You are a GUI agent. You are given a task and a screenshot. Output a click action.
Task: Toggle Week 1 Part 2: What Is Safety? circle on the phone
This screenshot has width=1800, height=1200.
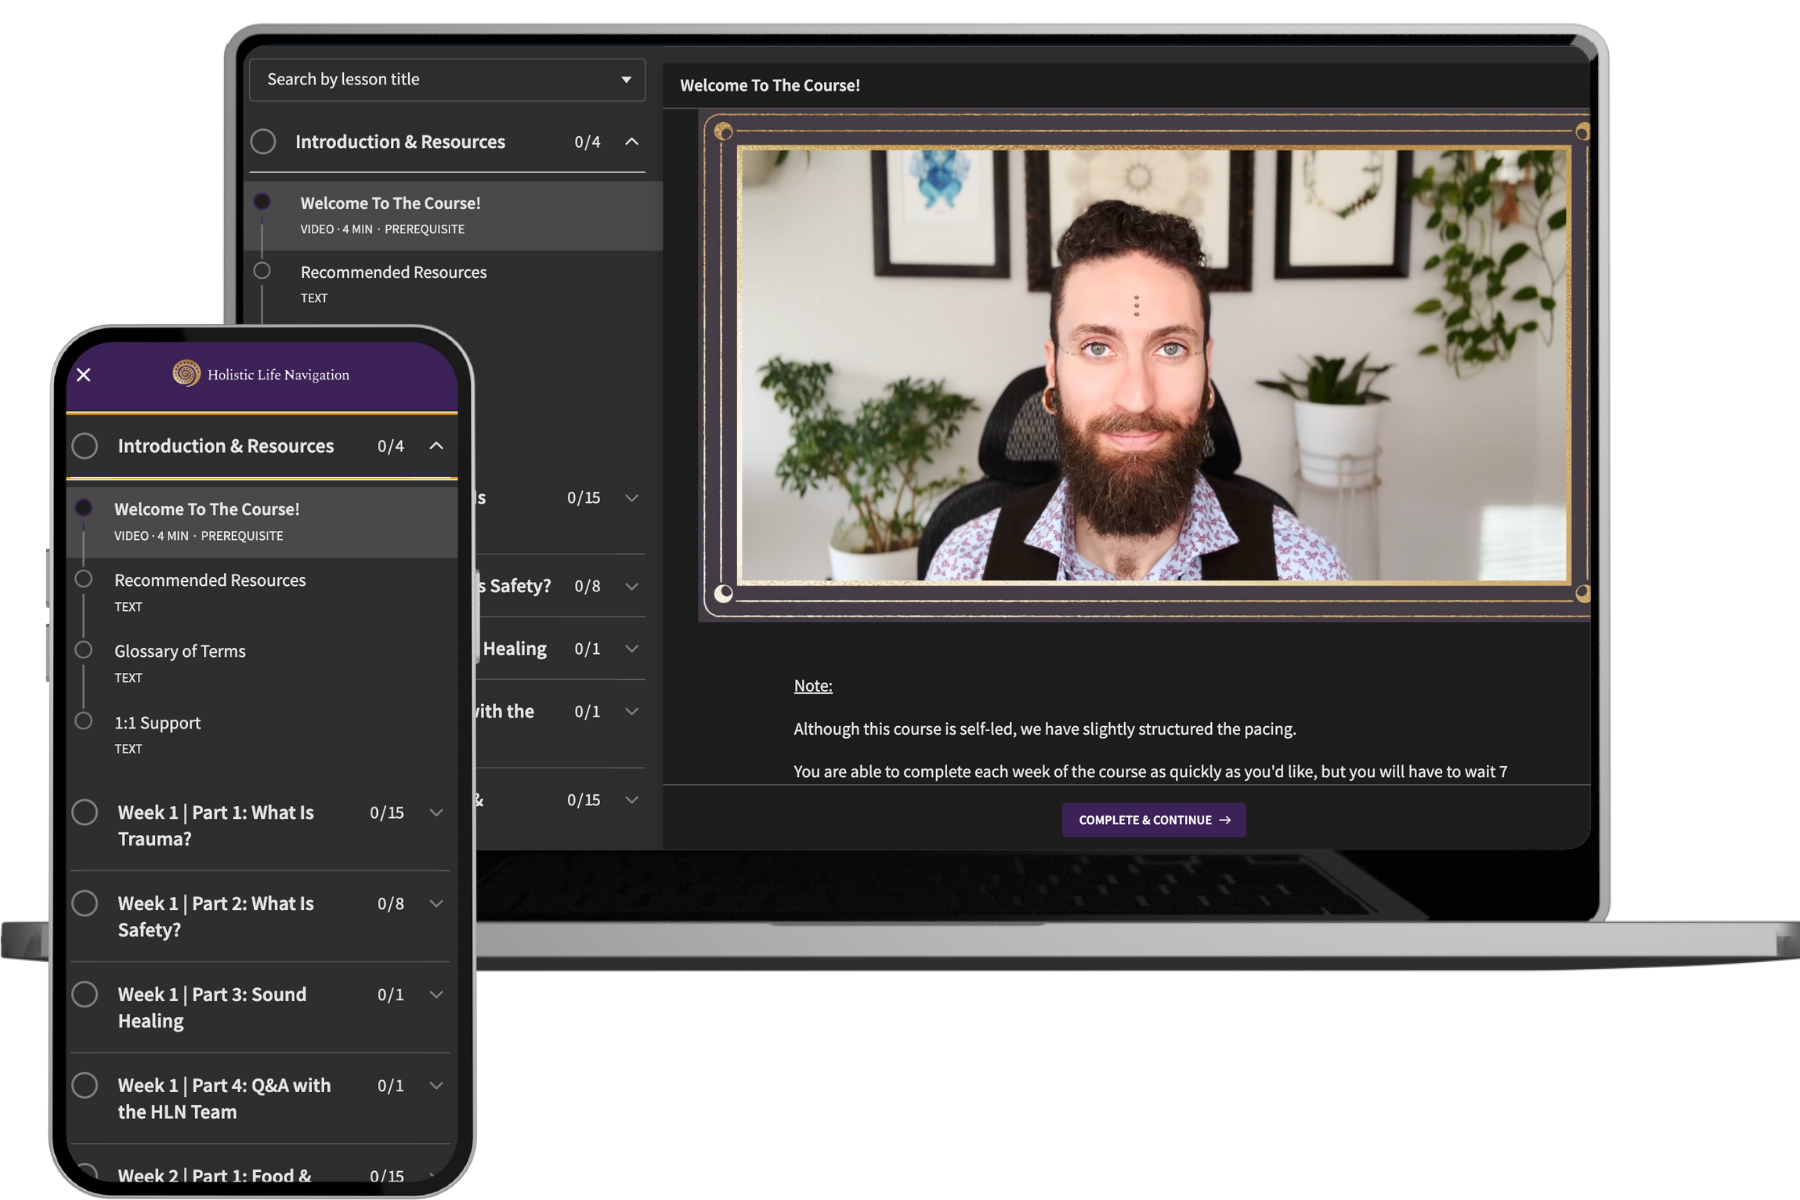point(85,904)
